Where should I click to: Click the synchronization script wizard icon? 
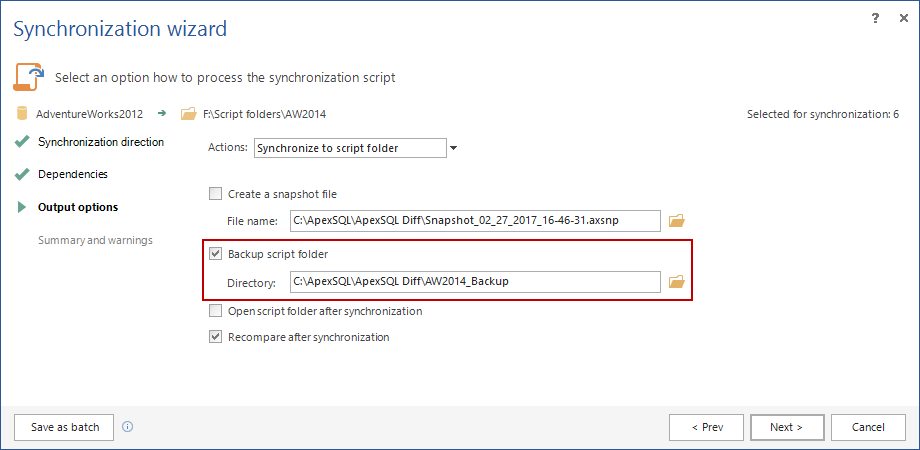click(x=28, y=77)
